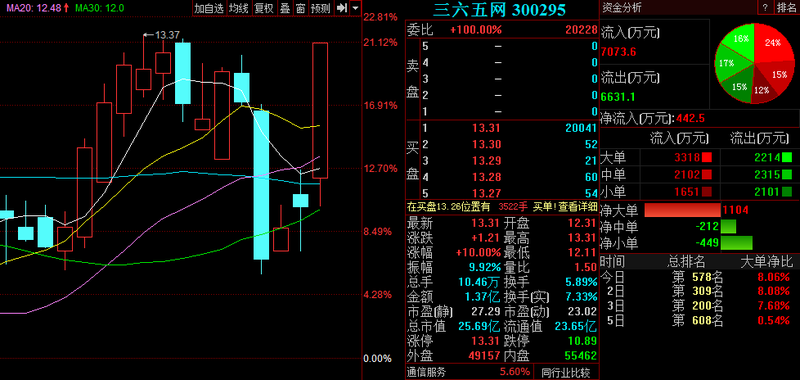Screen dimensions: 800x380
Task: Click the 委比 +100.00% value
Action: tap(476, 30)
